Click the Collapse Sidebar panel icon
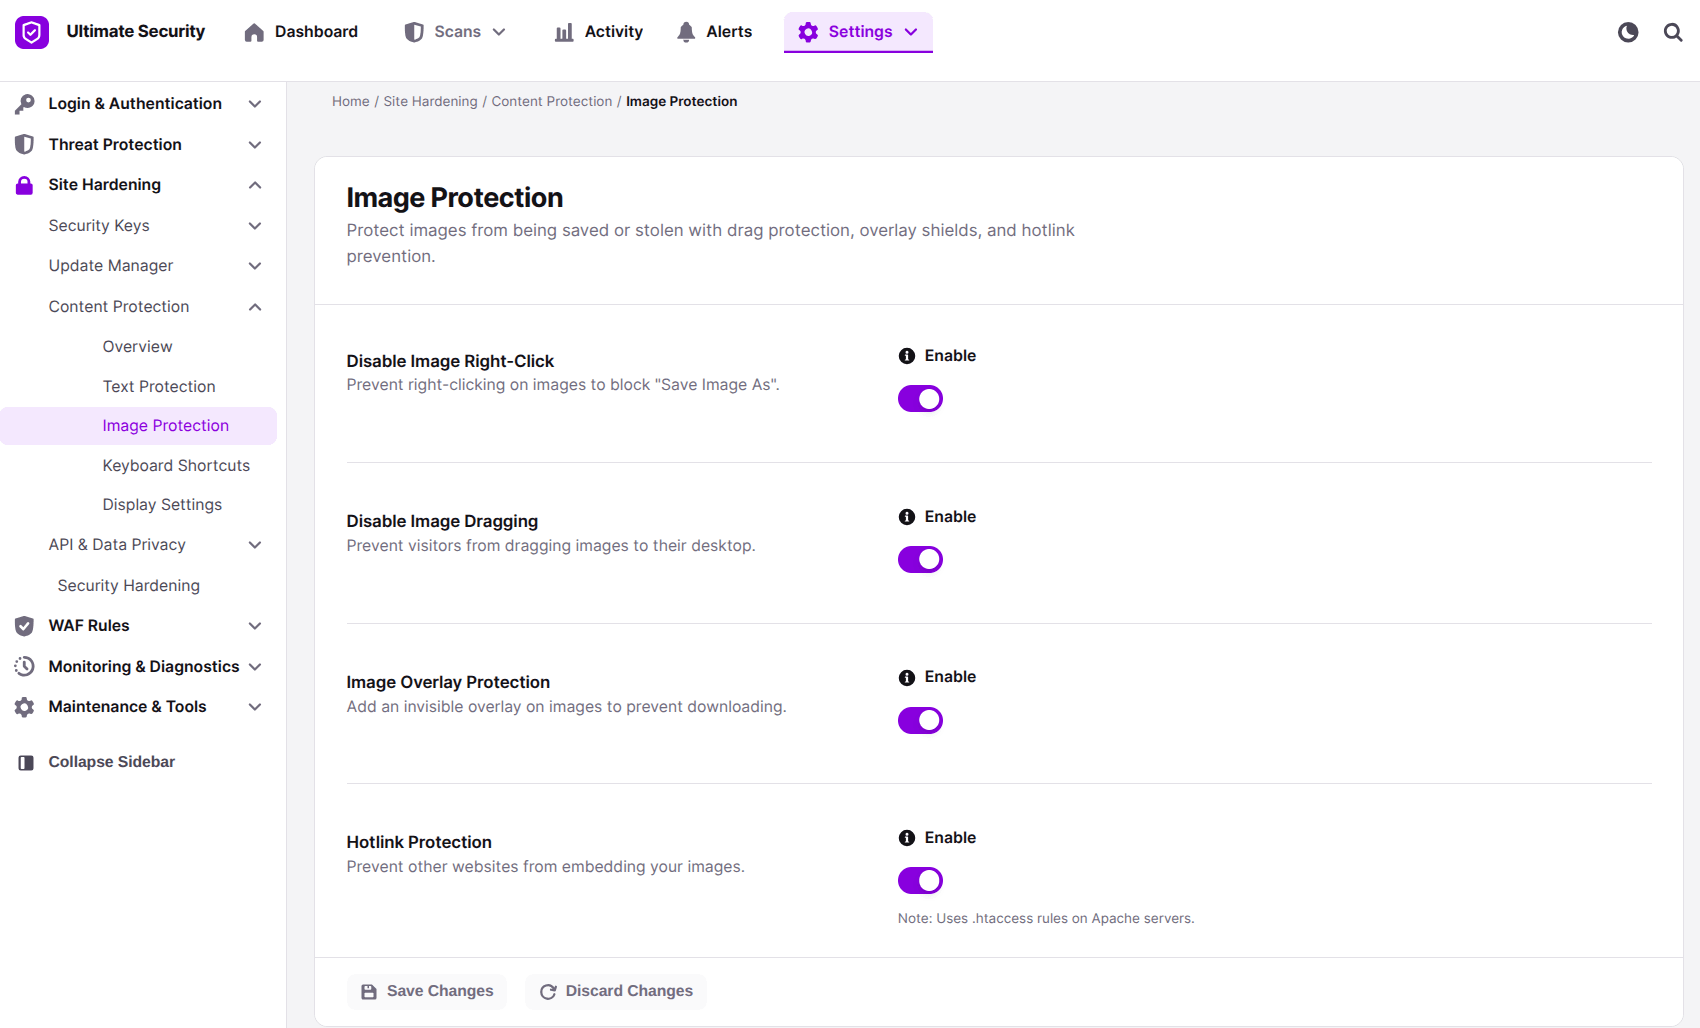 click(26, 762)
